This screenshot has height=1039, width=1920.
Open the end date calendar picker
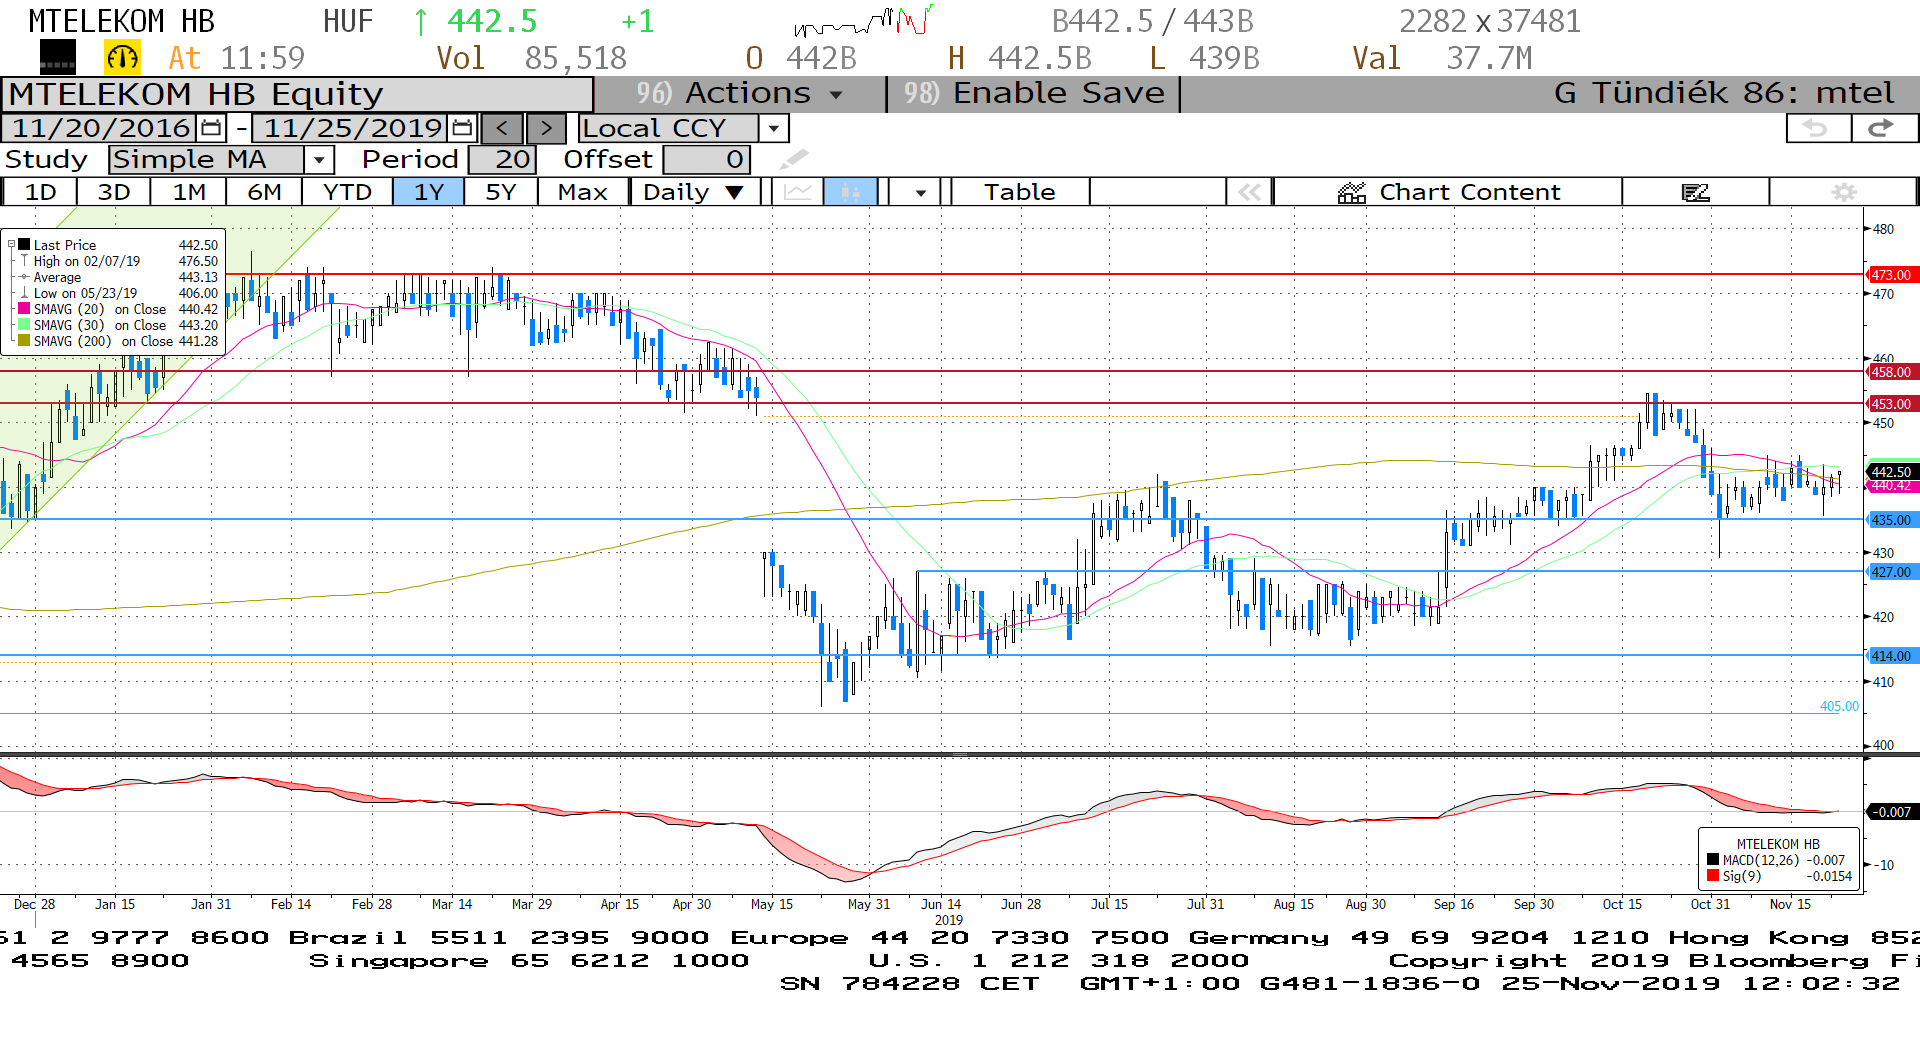pyautogui.click(x=462, y=128)
